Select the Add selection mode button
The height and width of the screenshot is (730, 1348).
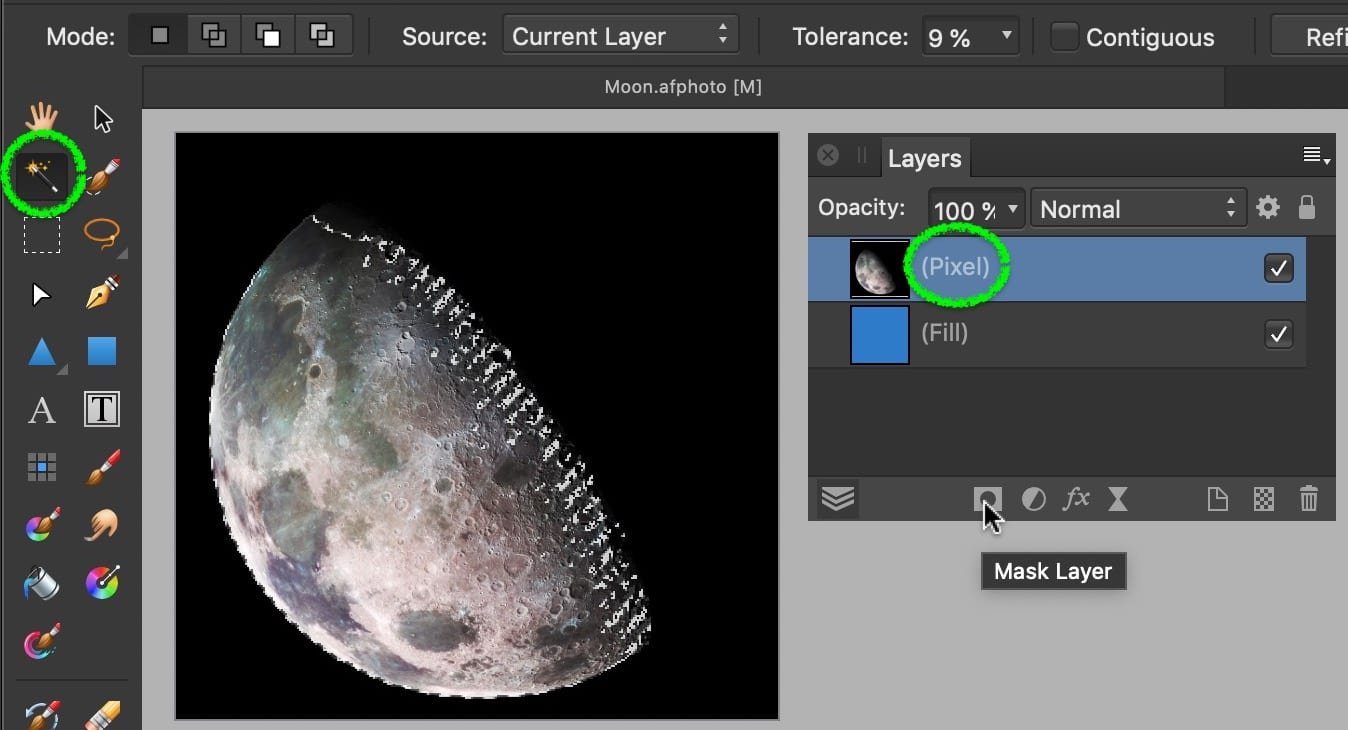[213, 36]
